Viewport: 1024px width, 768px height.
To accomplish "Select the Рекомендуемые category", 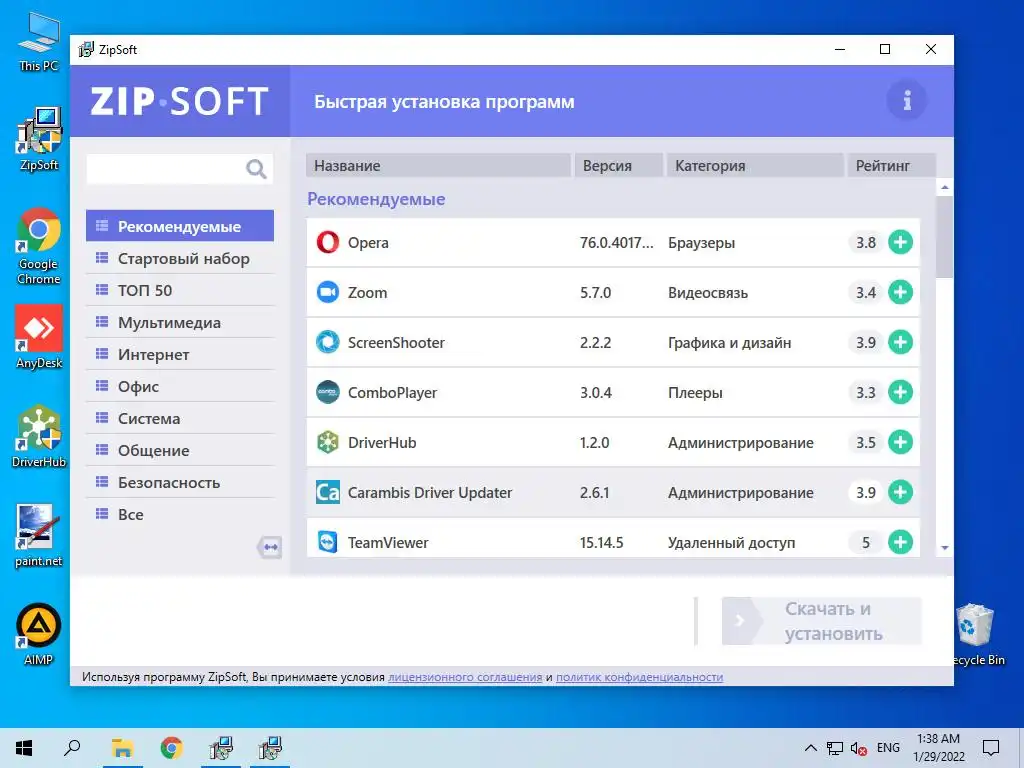I will tap(180, 226).
